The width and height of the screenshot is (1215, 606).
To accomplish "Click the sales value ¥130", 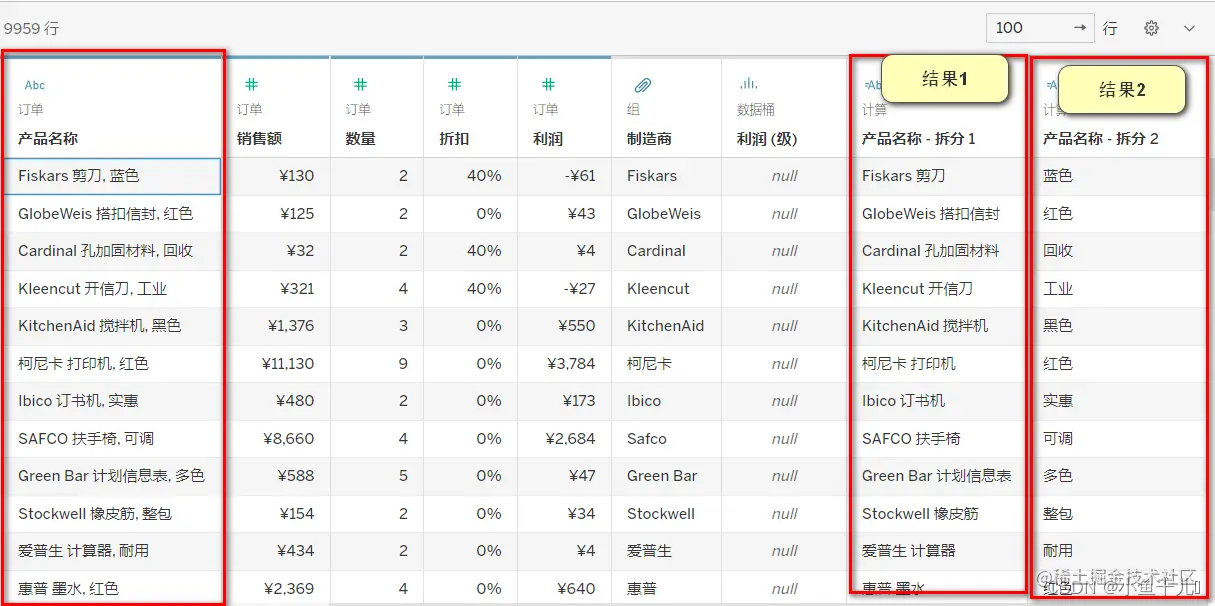I will 297,176.
